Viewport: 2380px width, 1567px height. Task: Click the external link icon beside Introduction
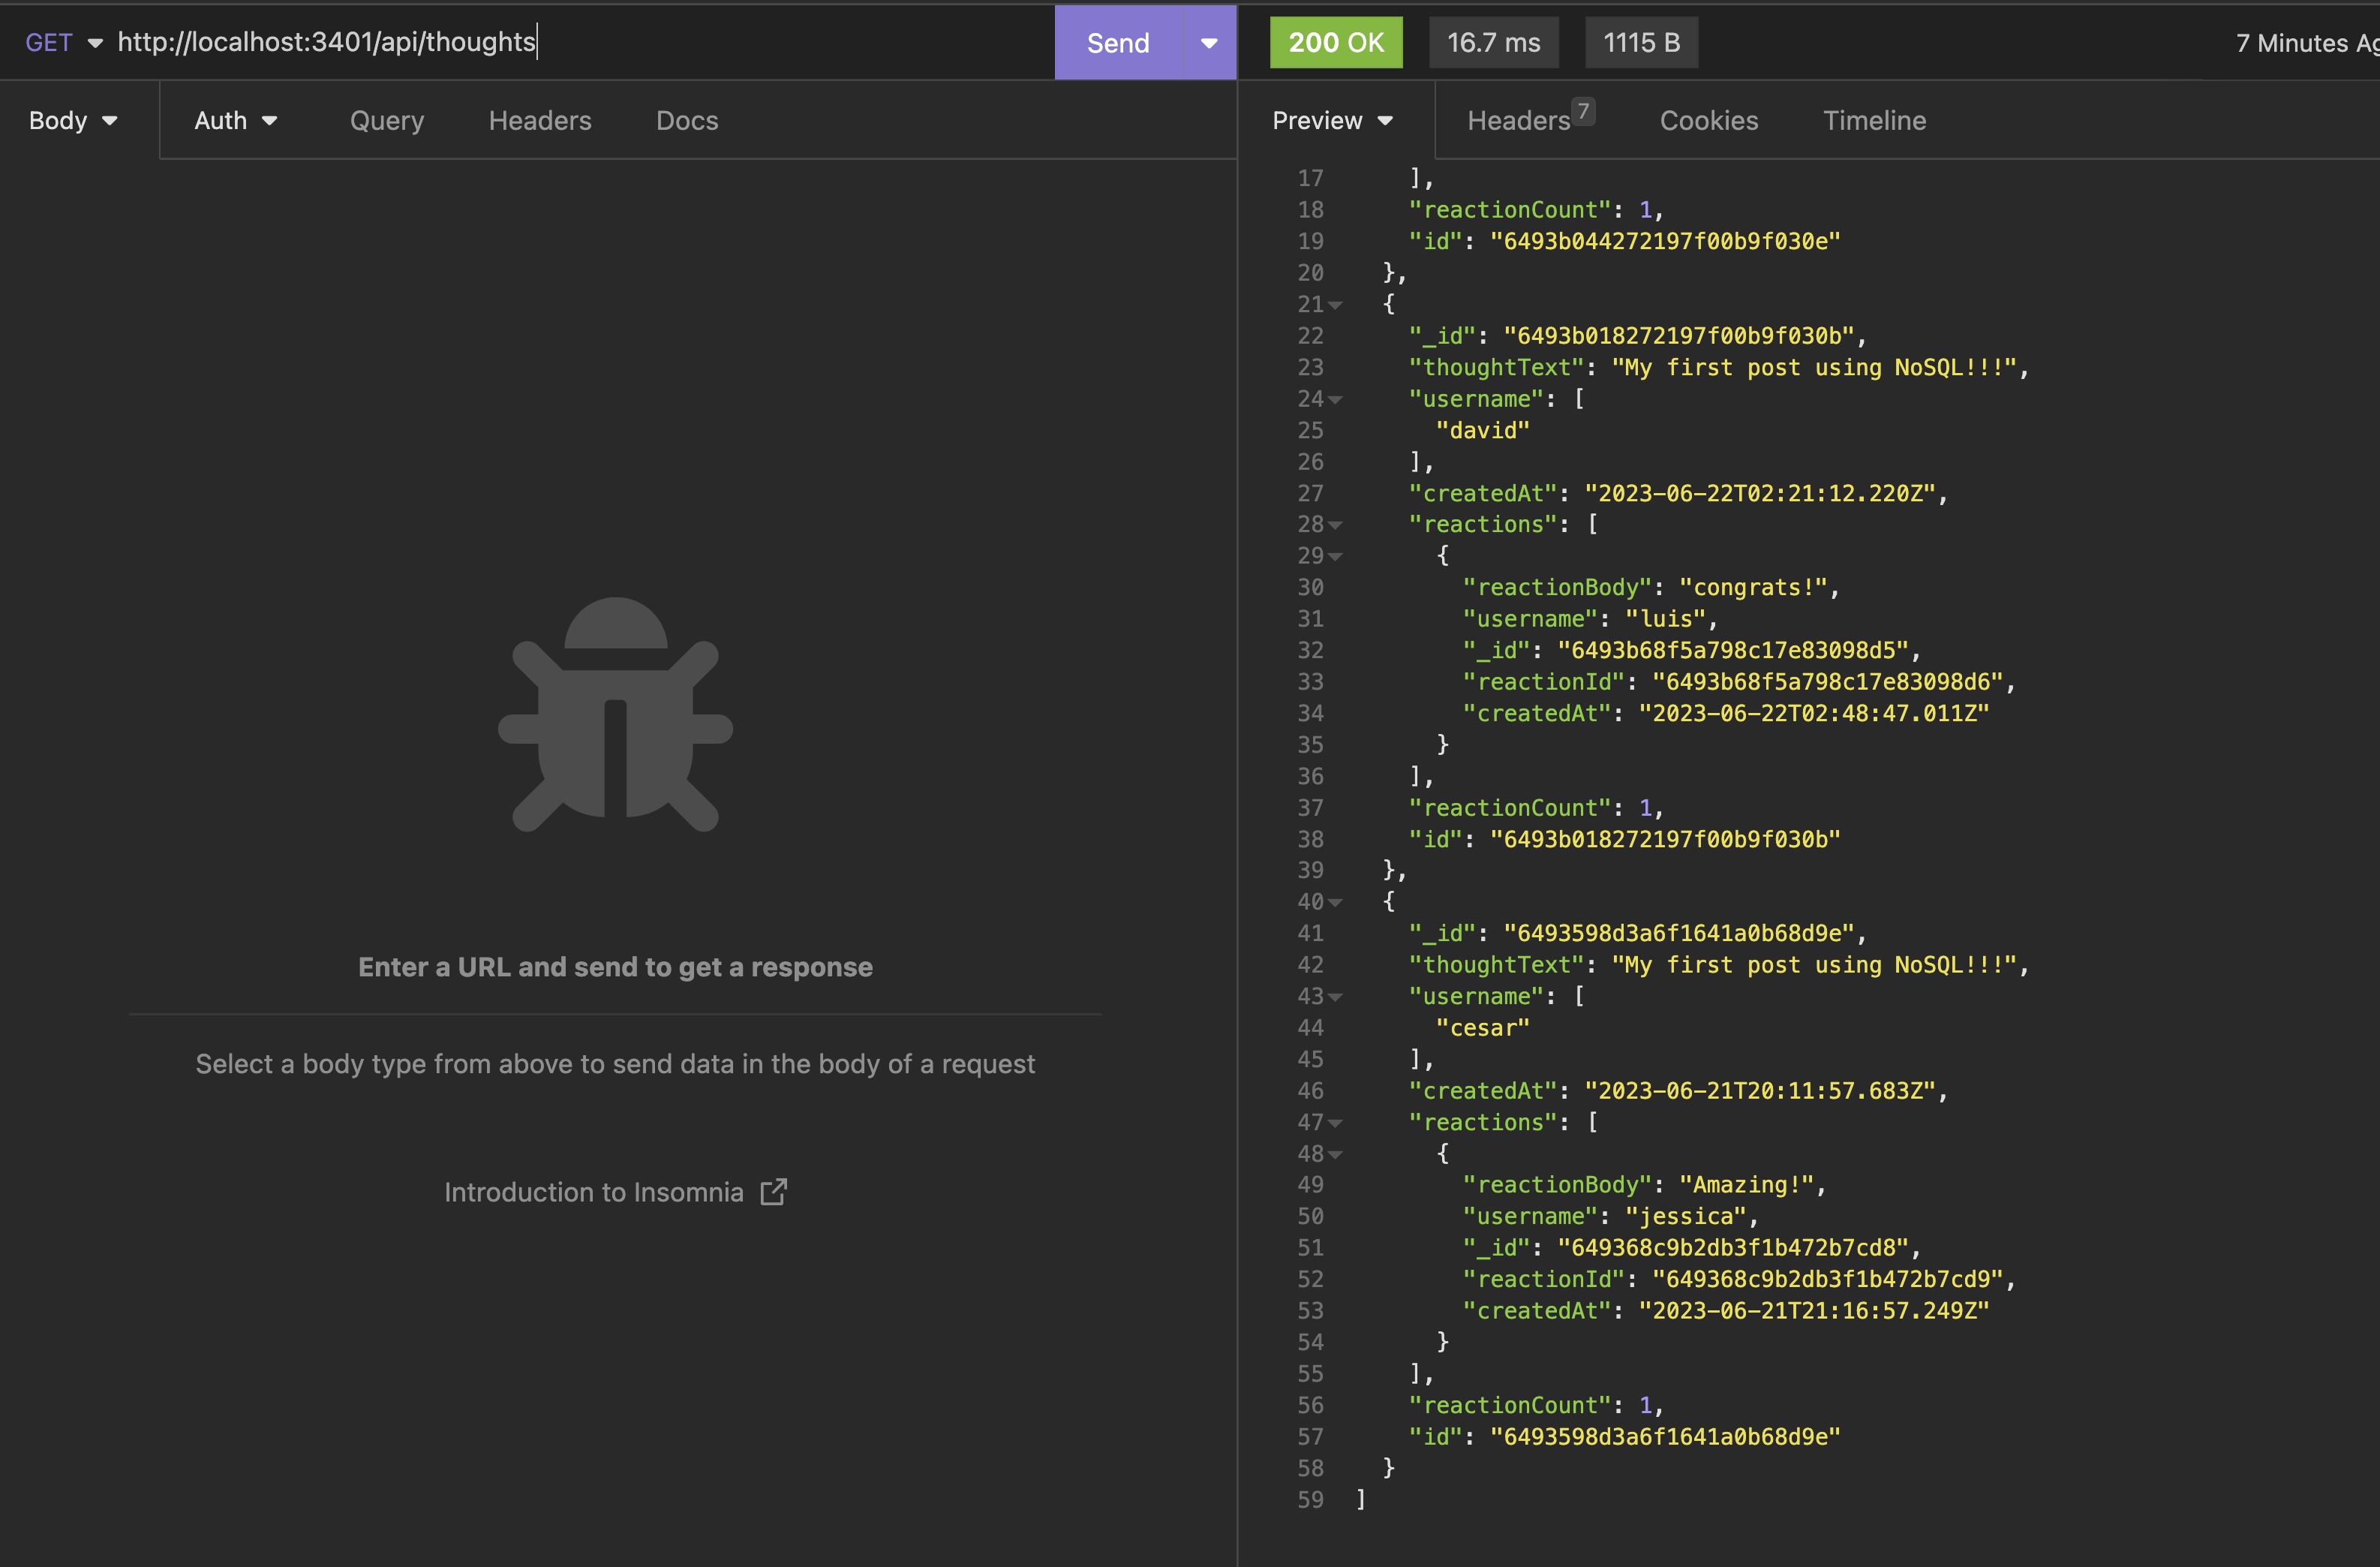click(x=773, y=1192)
